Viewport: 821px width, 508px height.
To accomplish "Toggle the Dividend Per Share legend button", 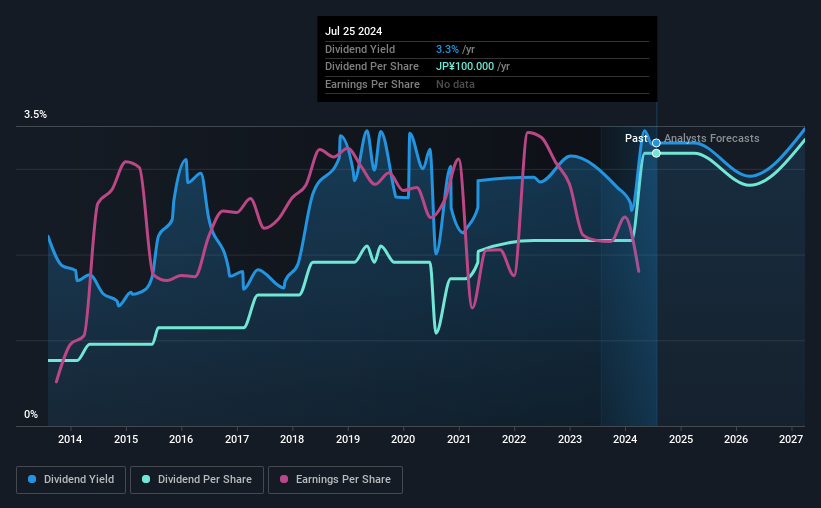I will [197, 480].
